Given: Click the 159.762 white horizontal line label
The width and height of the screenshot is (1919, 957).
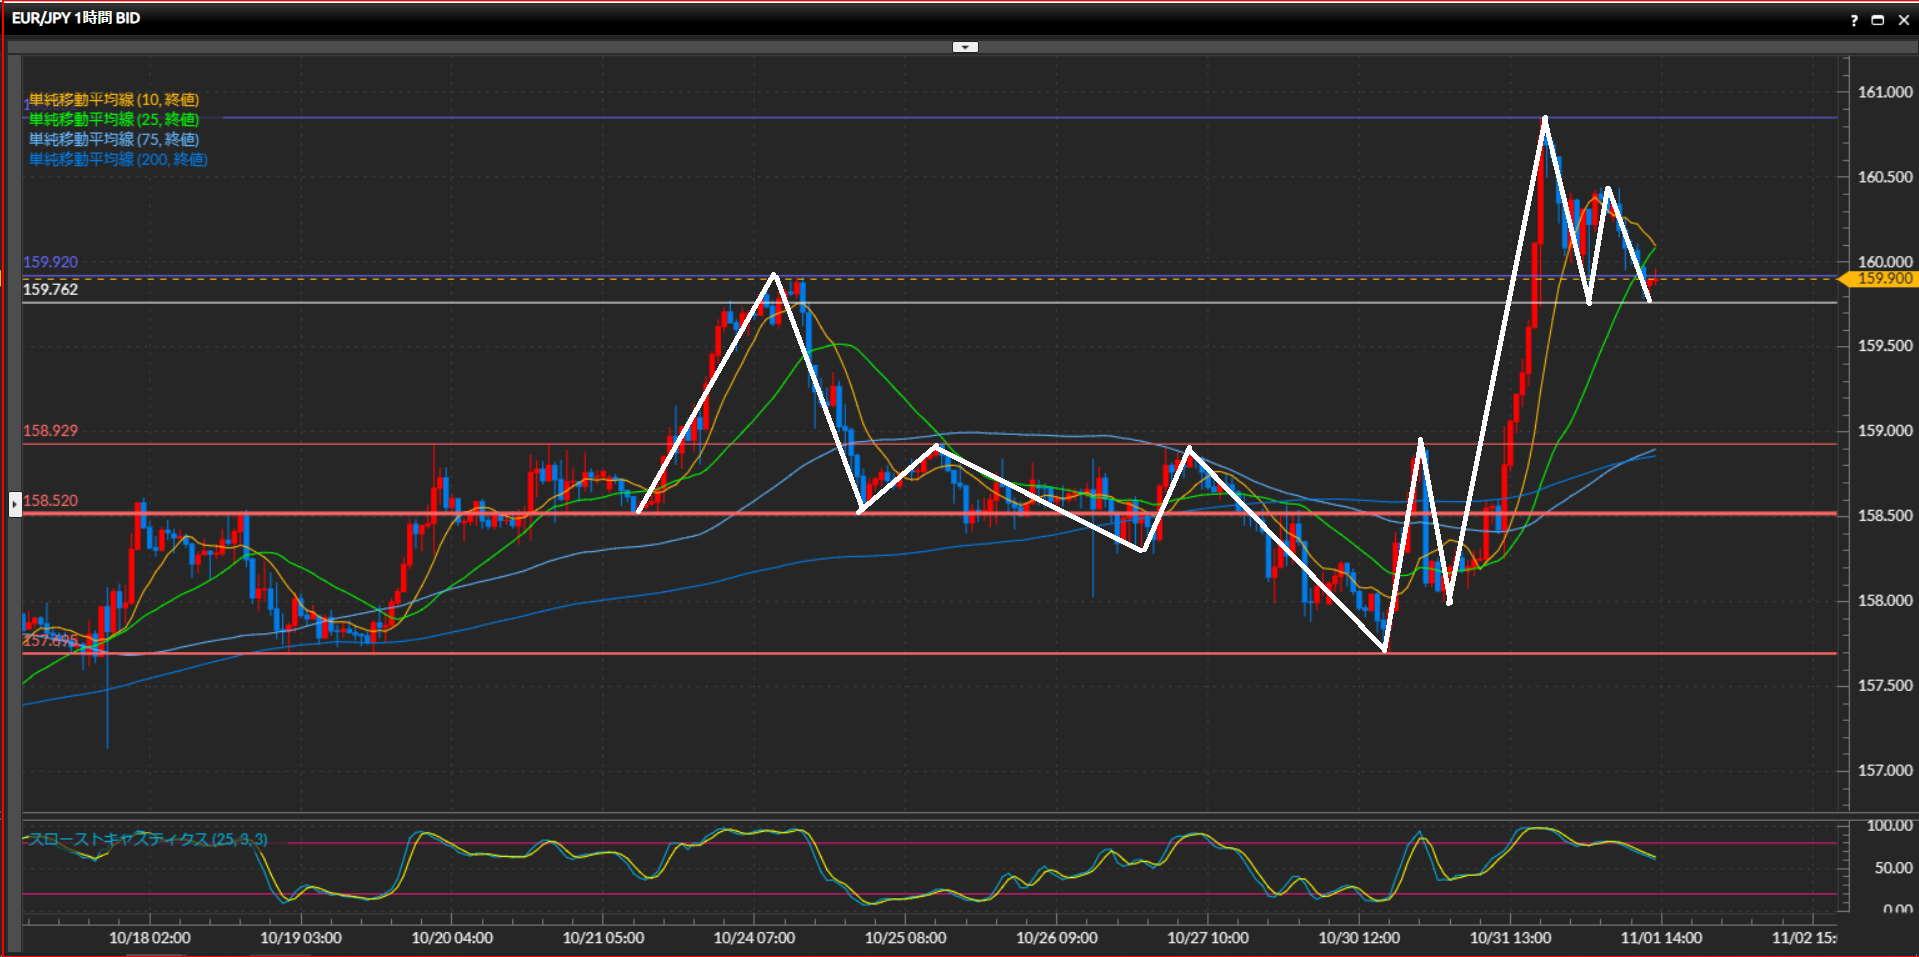Looking at the screenshot, I should 50,290.
